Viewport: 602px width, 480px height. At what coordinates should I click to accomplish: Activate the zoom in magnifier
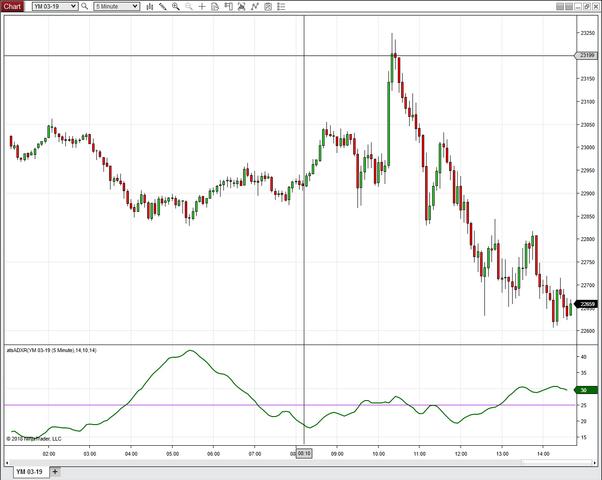tap(176, 6)
